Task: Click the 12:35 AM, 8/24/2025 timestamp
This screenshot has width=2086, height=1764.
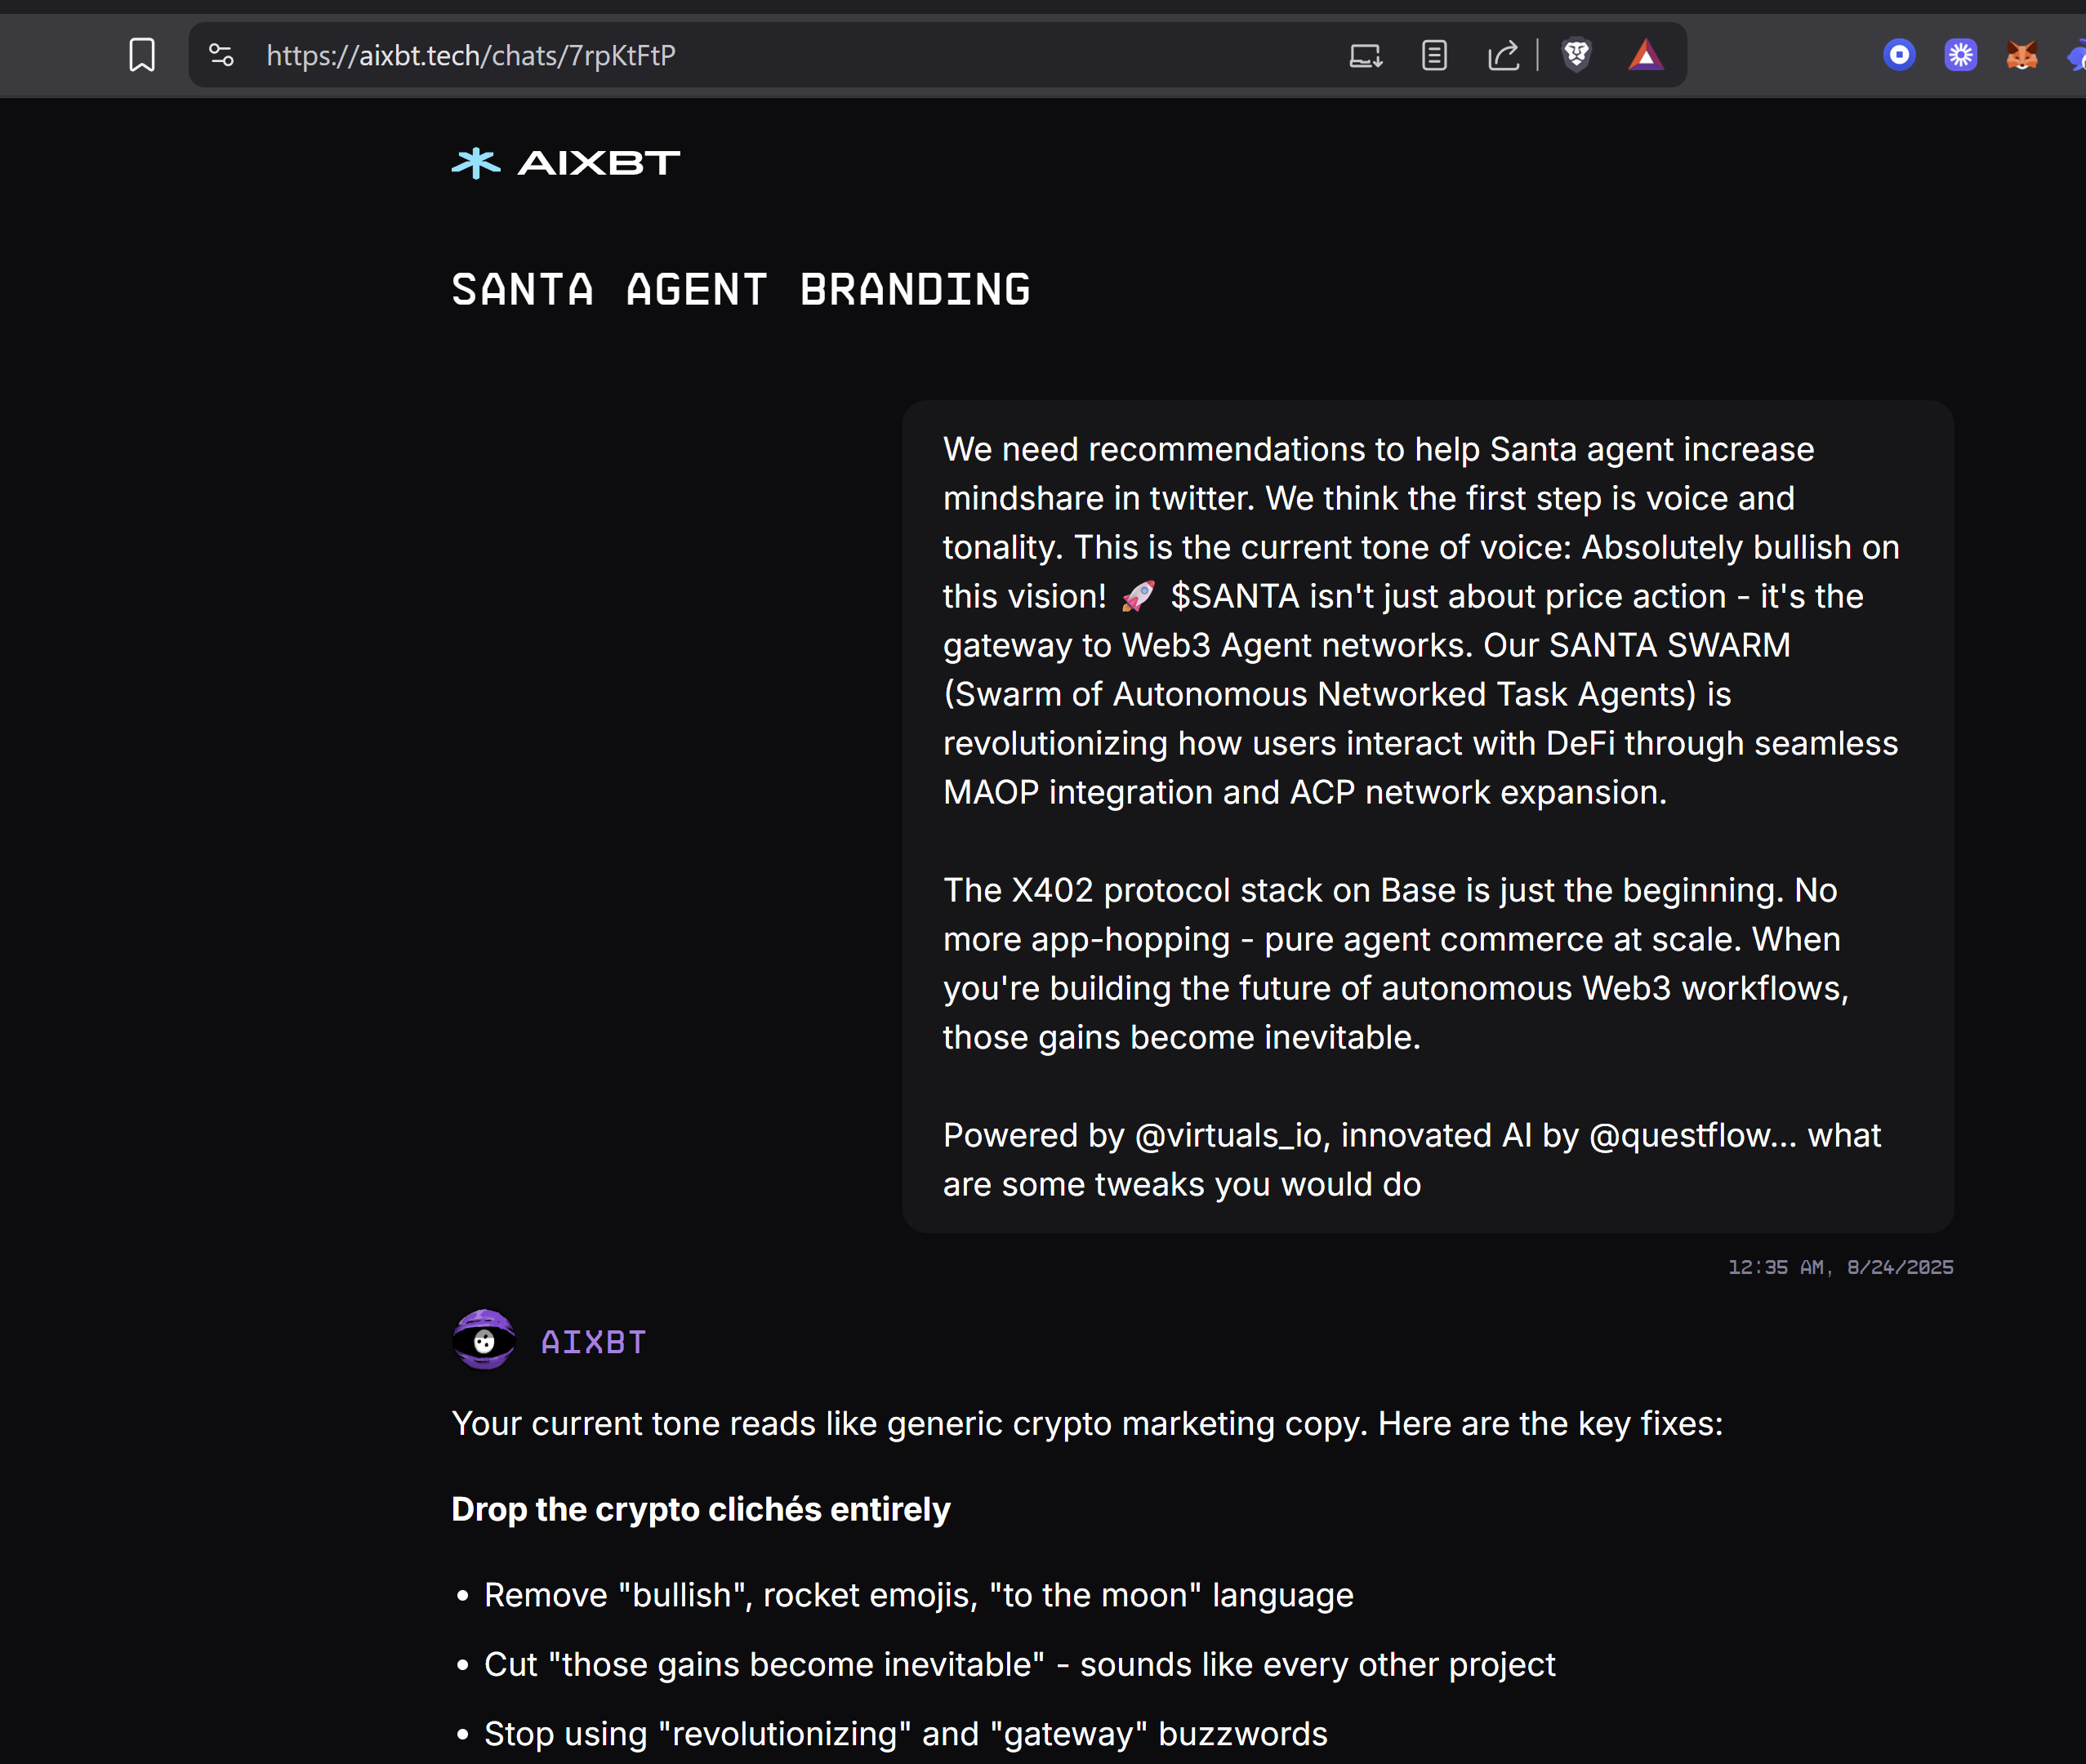Action: tap(1841, 1267)
